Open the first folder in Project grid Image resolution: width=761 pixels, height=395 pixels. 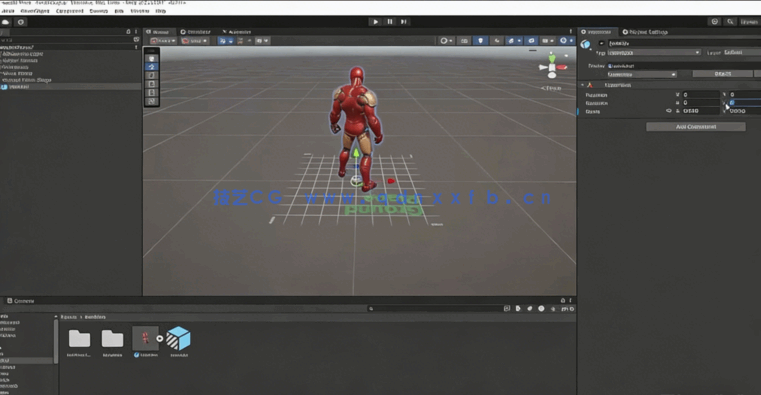click(79, 339)
